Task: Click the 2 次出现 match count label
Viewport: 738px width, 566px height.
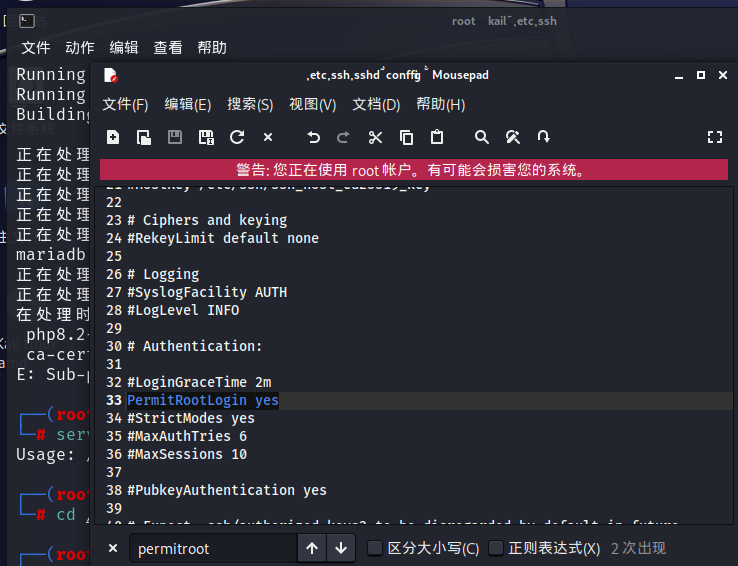Action: tap(638, 548)
